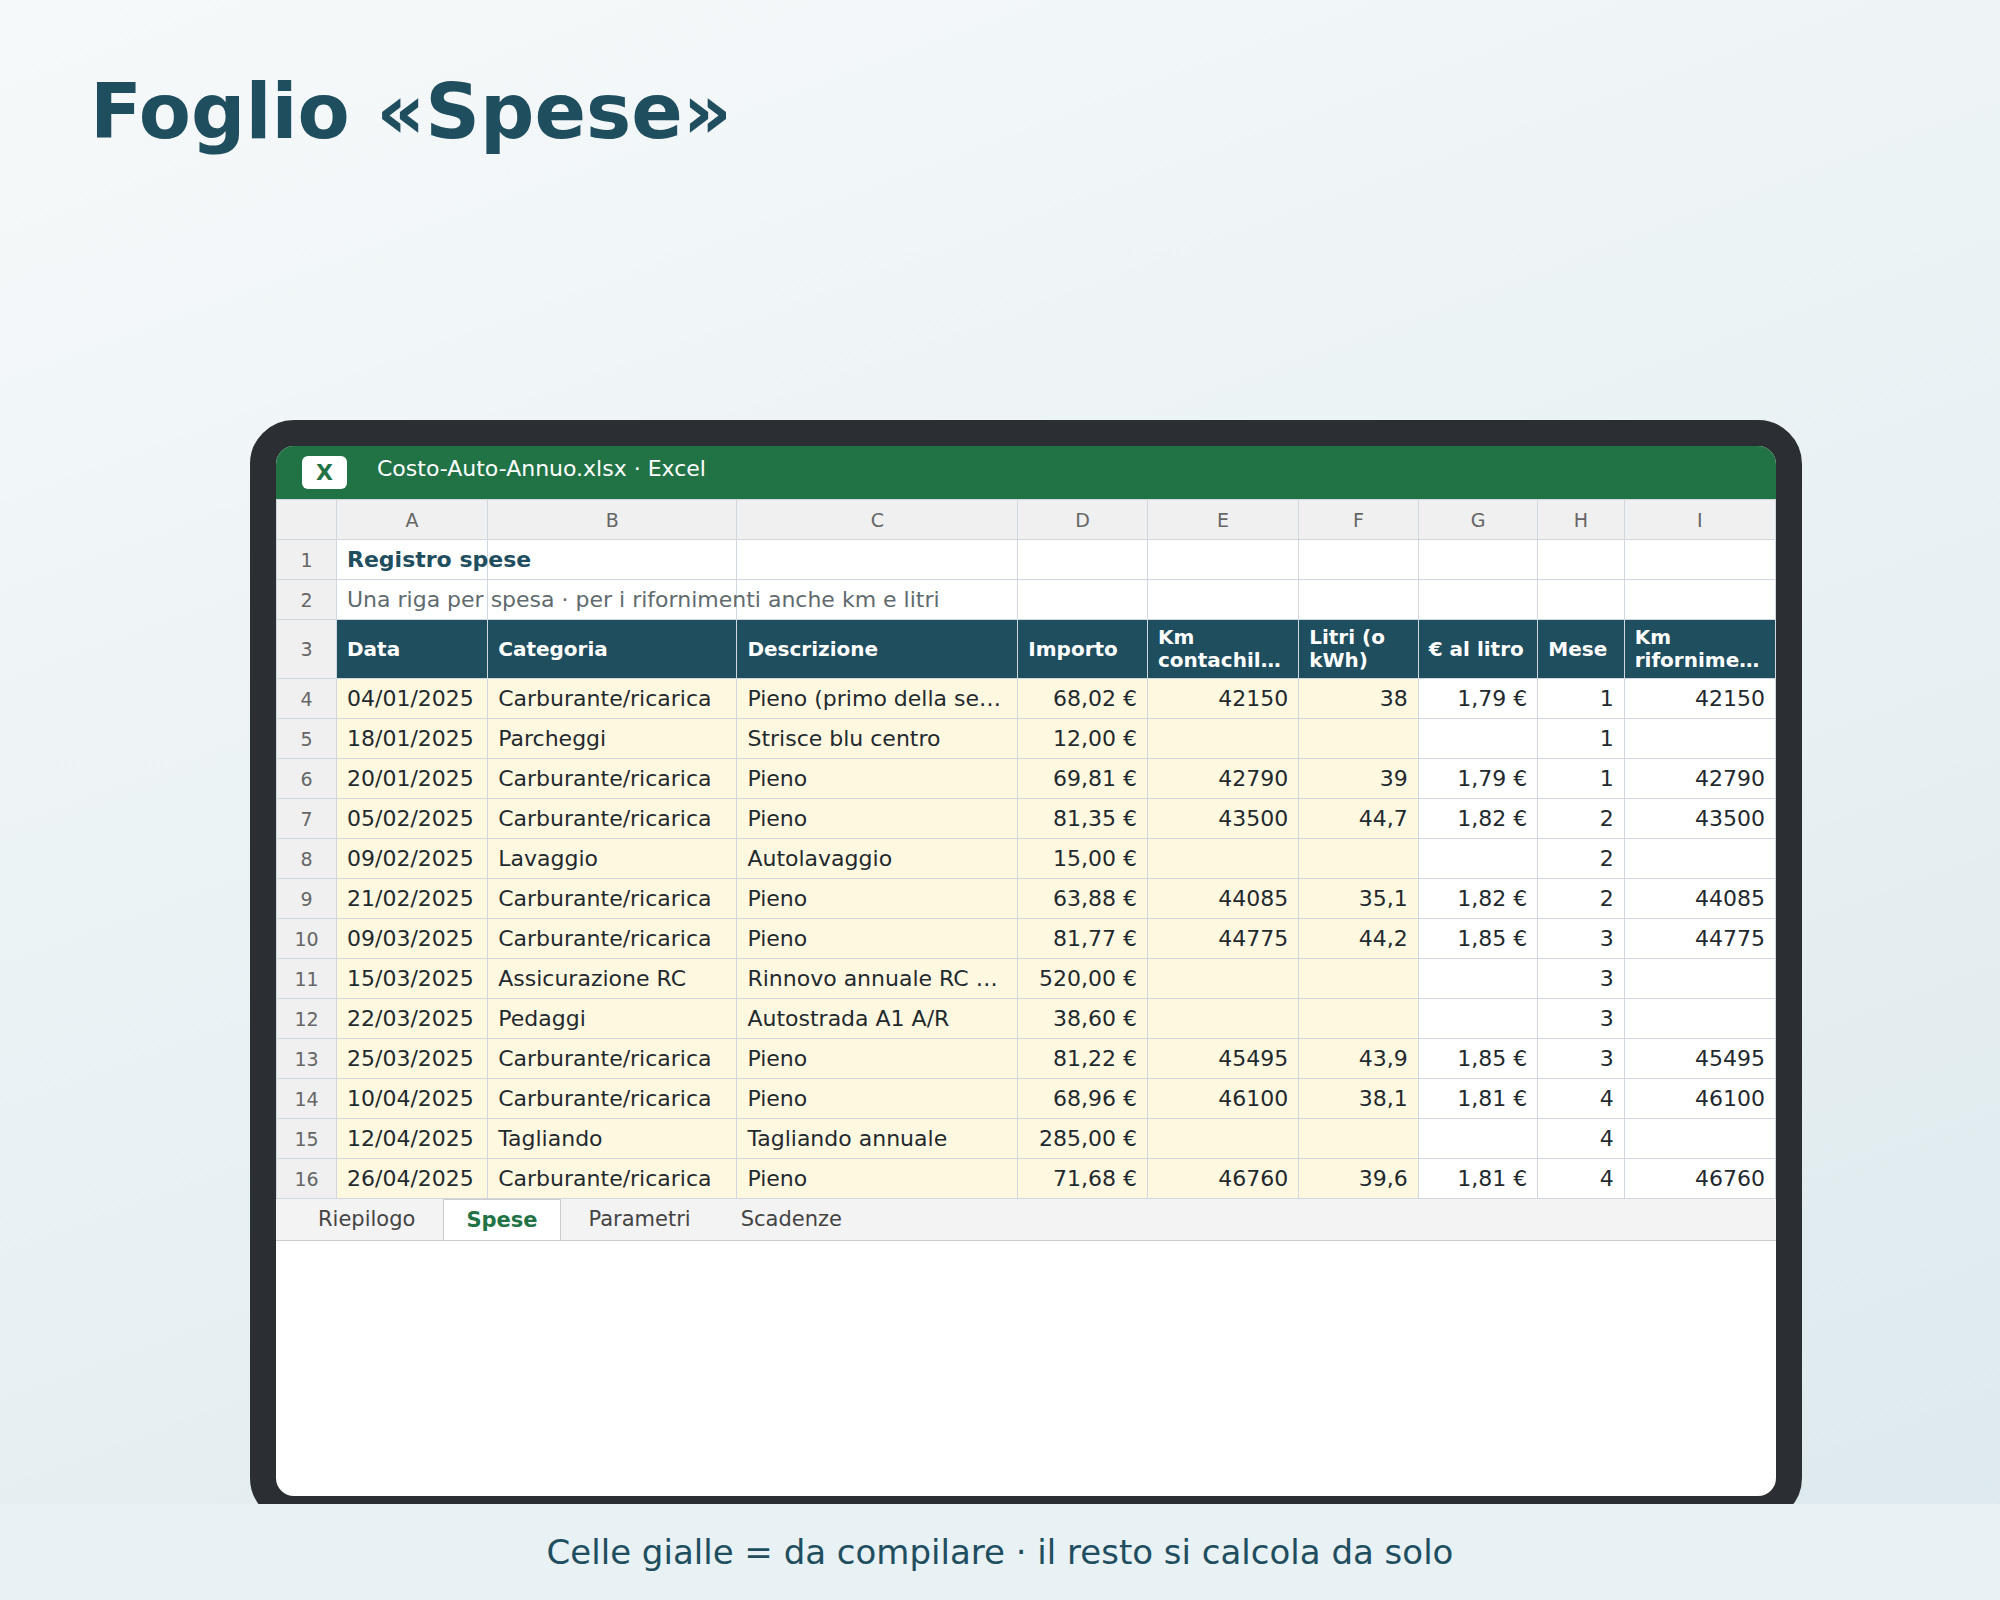This screenshot has width=2000, height=1600.
Task: Click the 'Autostrada A1 A/R' cell
Action: click(877, 1019)
